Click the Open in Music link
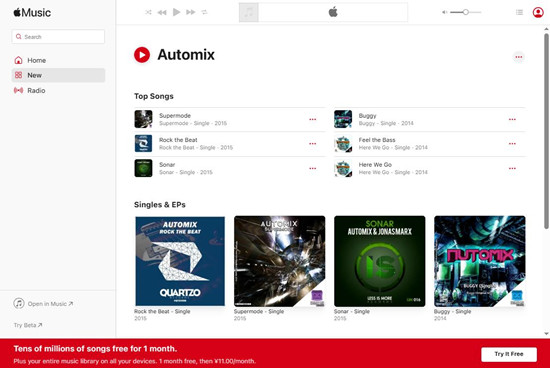The width and height of the screenshot is (550, 368). coord(43,303)
